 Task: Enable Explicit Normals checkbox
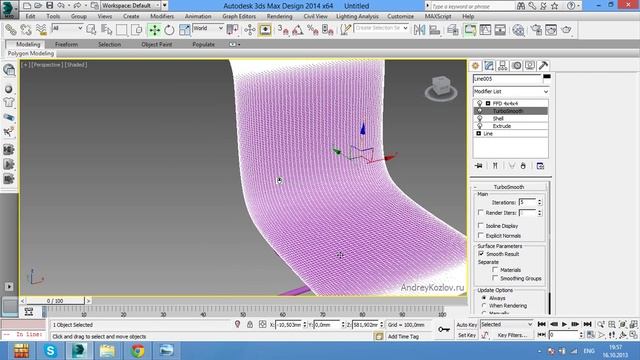pyautogui.click(x=480, y=235)
